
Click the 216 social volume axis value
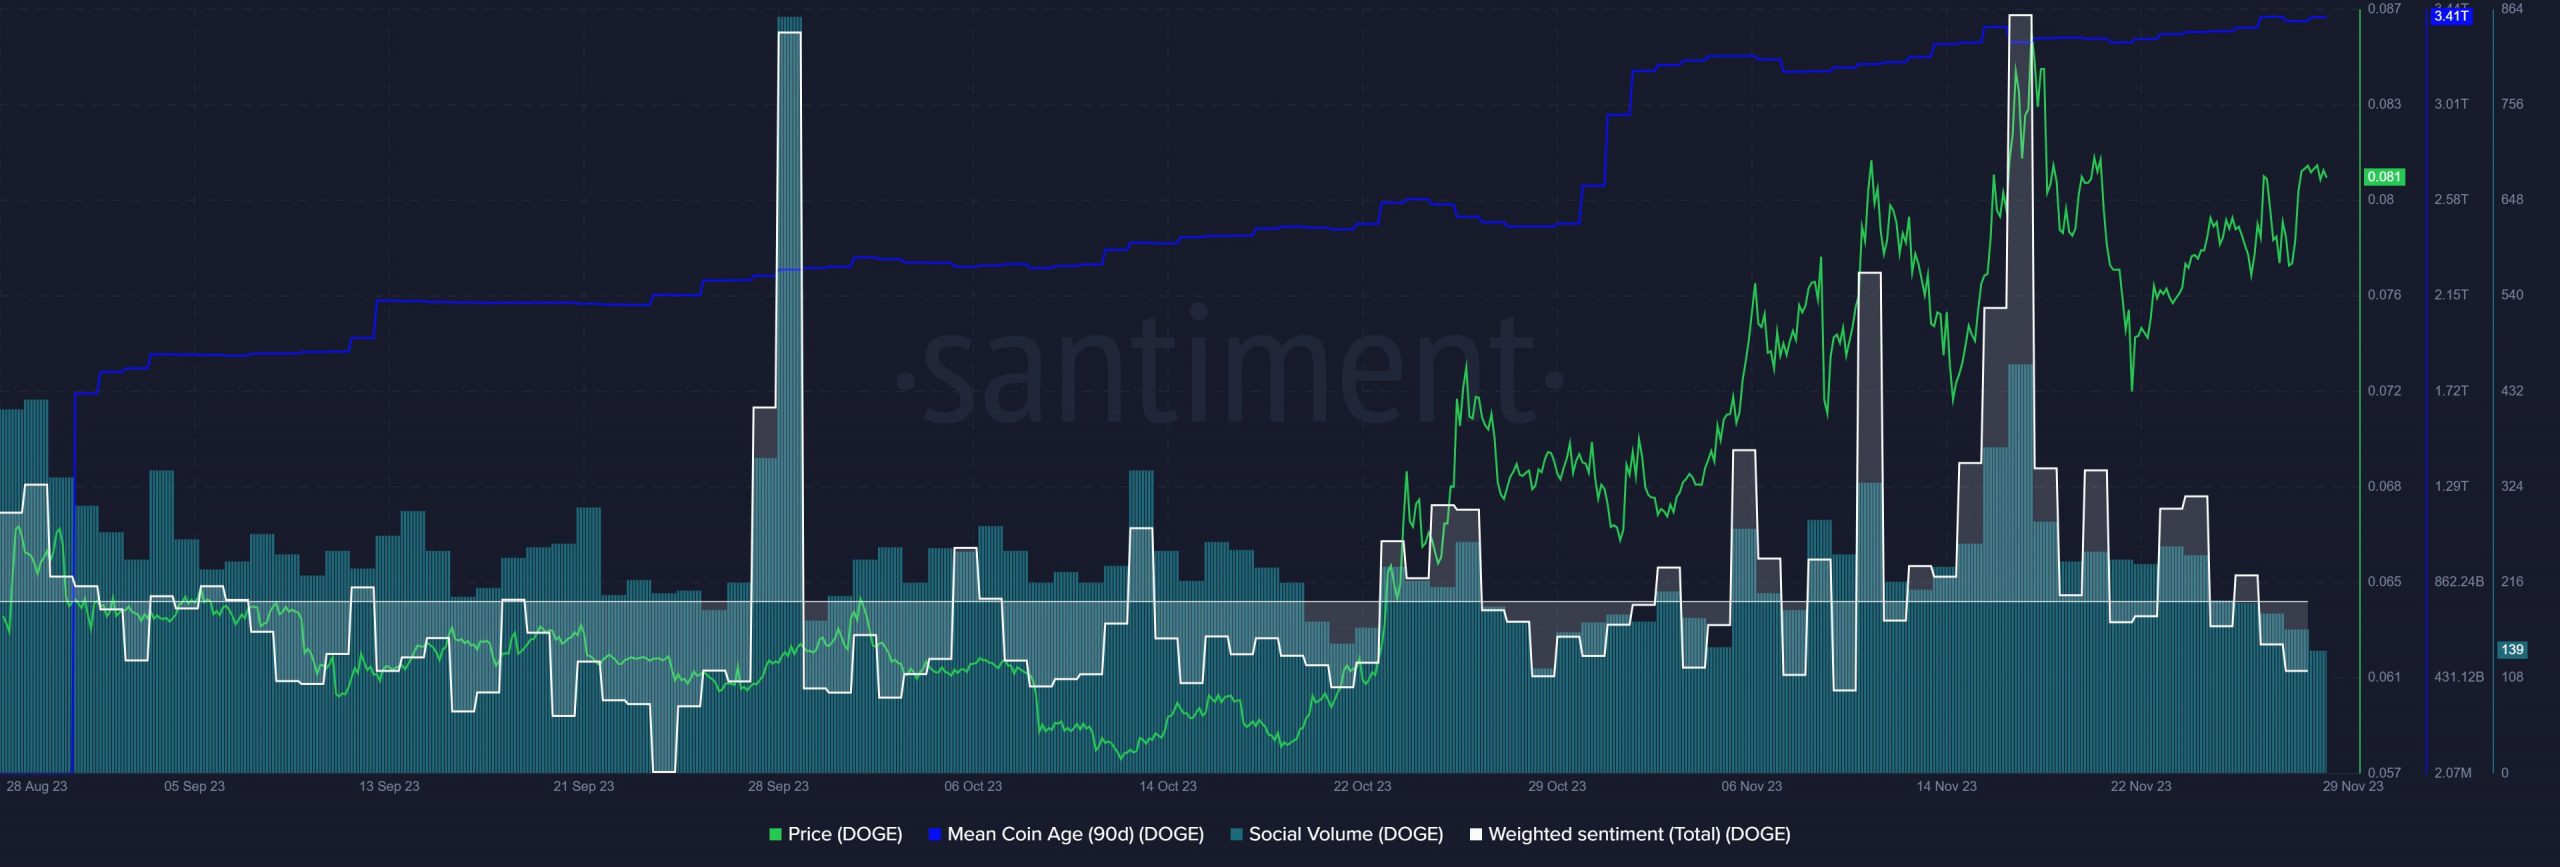(2512, 581)
